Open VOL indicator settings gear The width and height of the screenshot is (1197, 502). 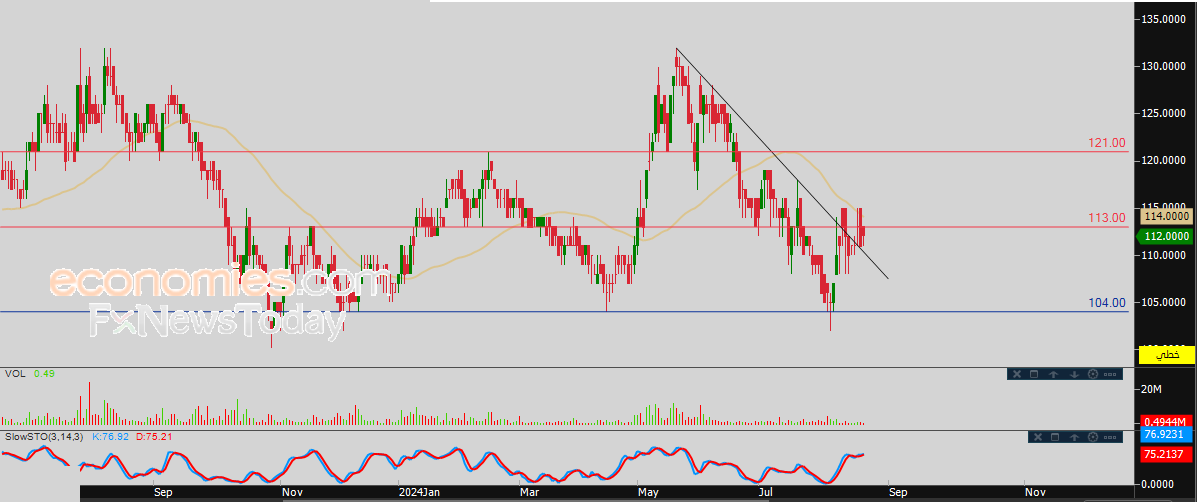[1093, 374]
